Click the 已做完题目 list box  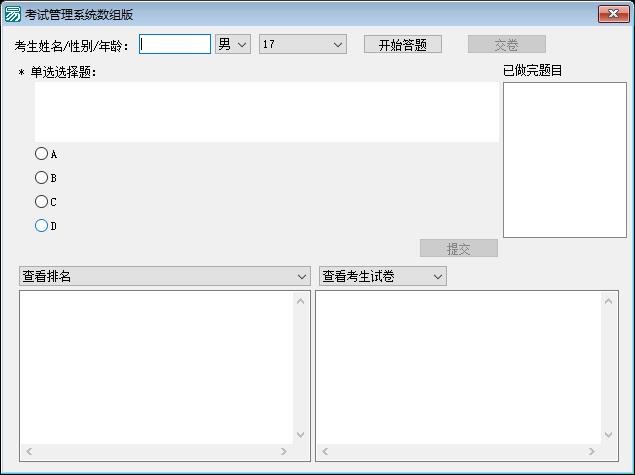pyautogui.click(x=565, y=160)
